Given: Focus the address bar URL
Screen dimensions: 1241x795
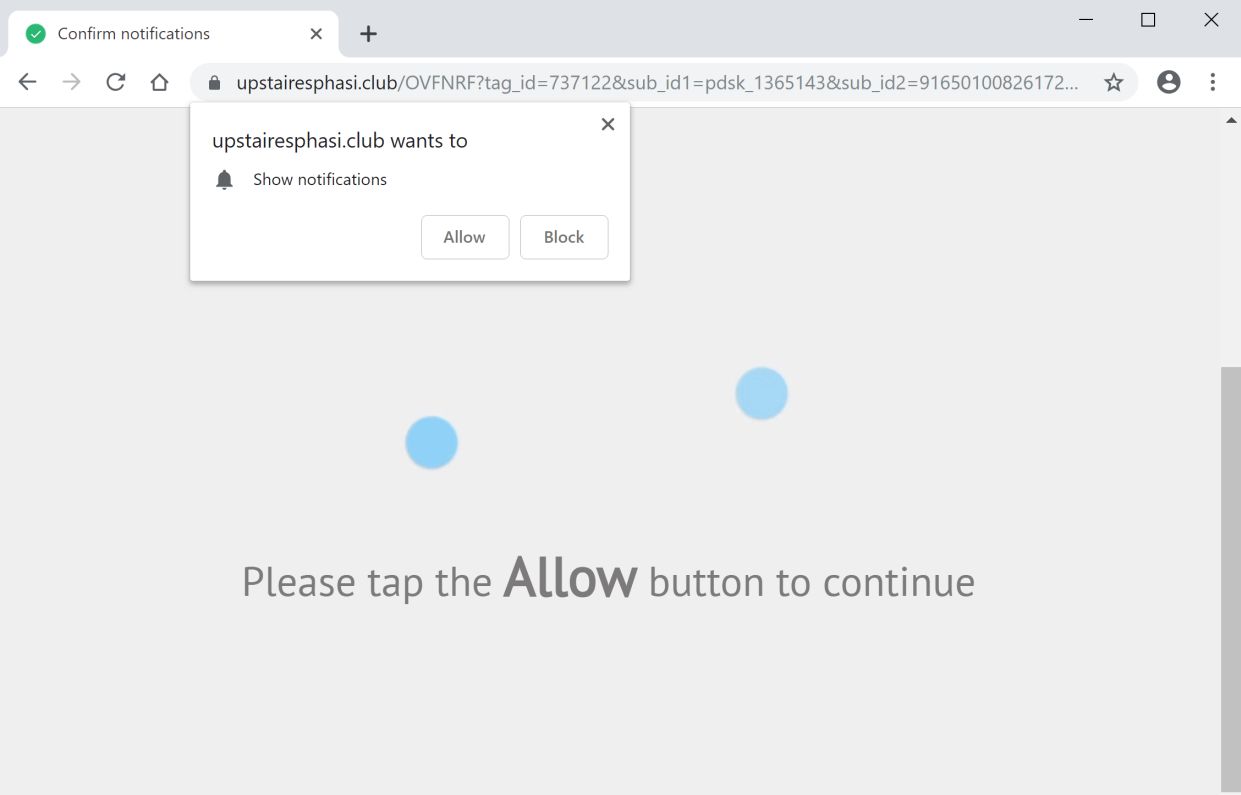Looking at the screenshot, I should pyautogui.click(x=657, y=83).
